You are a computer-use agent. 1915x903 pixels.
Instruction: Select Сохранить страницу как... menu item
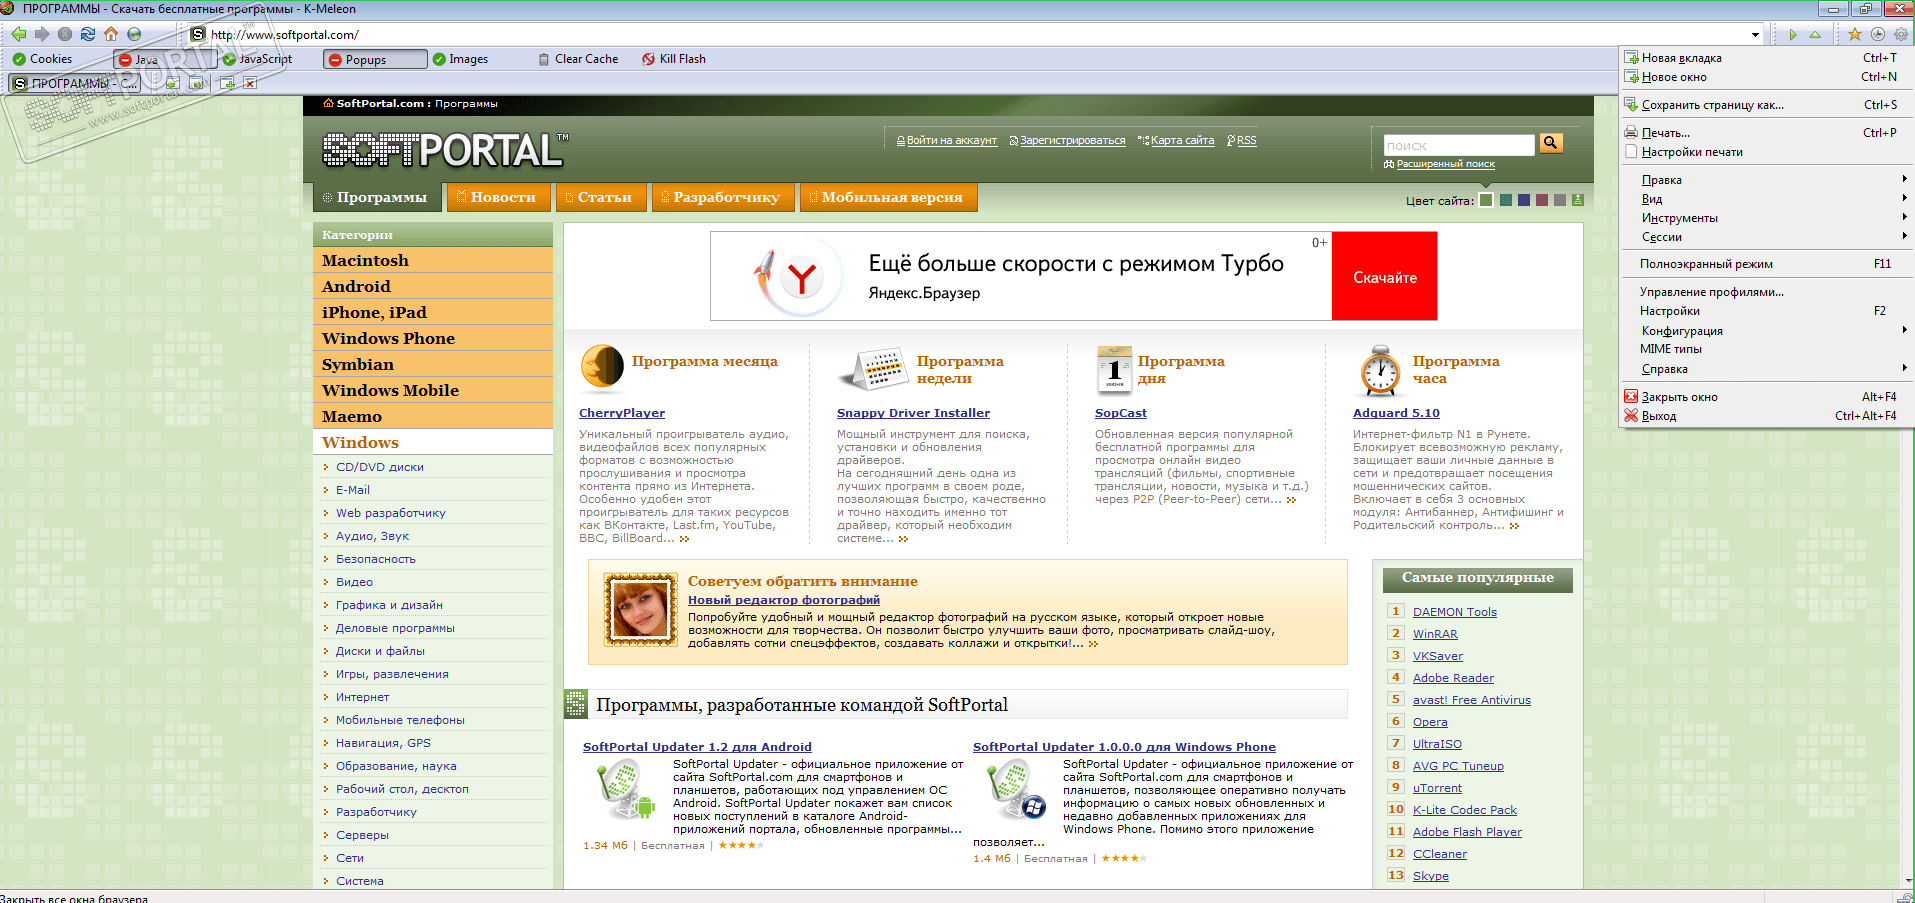[1767, 105]
